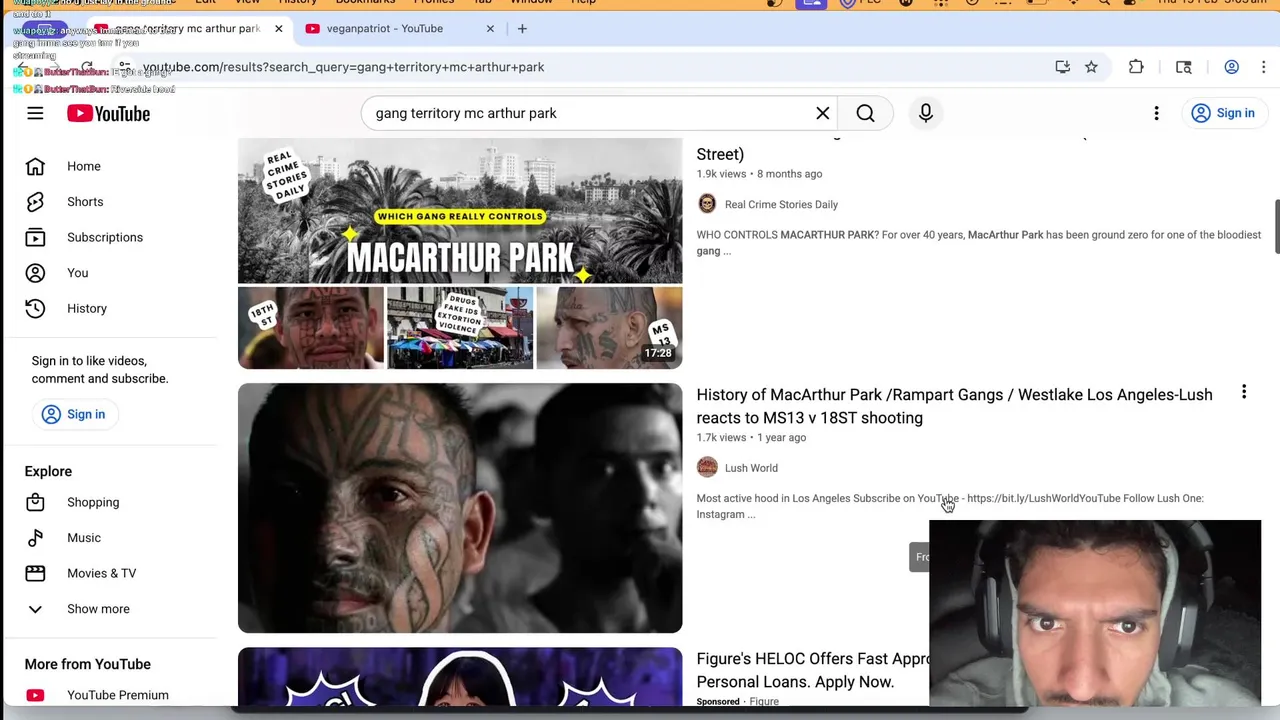Open Music under Explore
The height and width of the screenshot is (720, 1280).
coord(83,538)
